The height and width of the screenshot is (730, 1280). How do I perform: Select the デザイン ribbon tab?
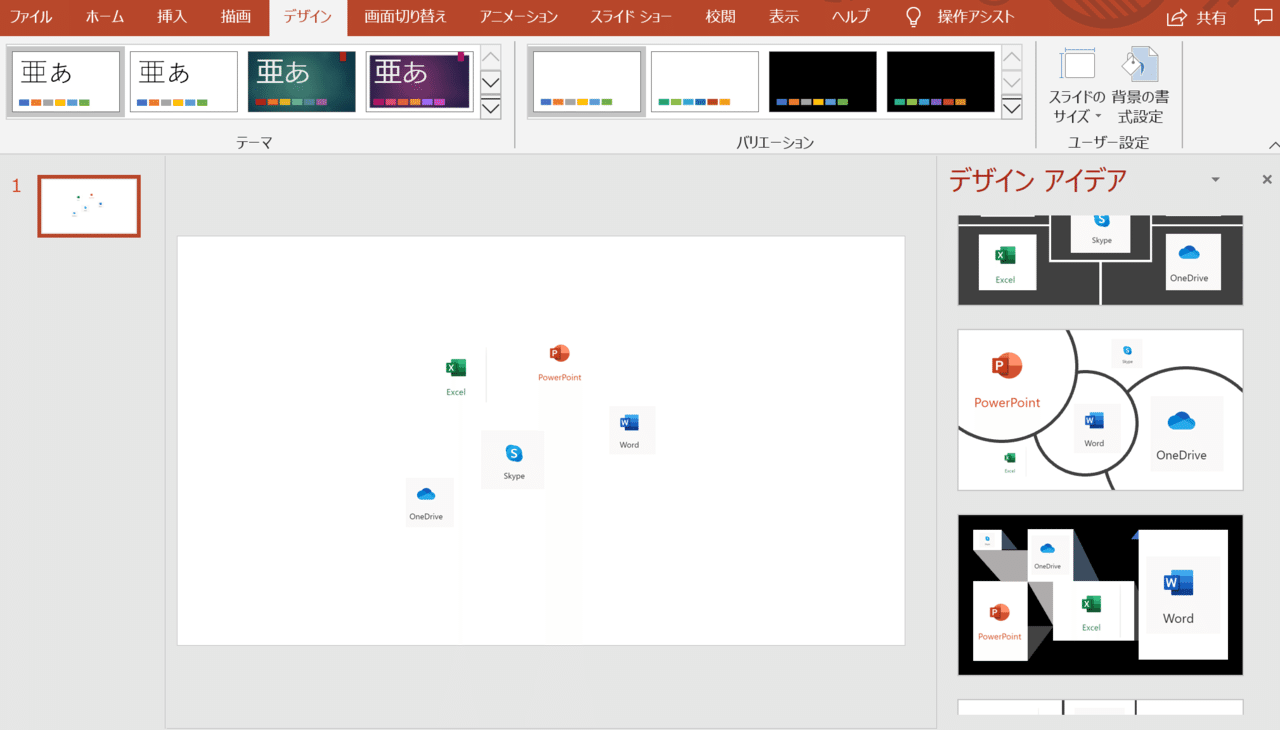[x=308, y=17]
